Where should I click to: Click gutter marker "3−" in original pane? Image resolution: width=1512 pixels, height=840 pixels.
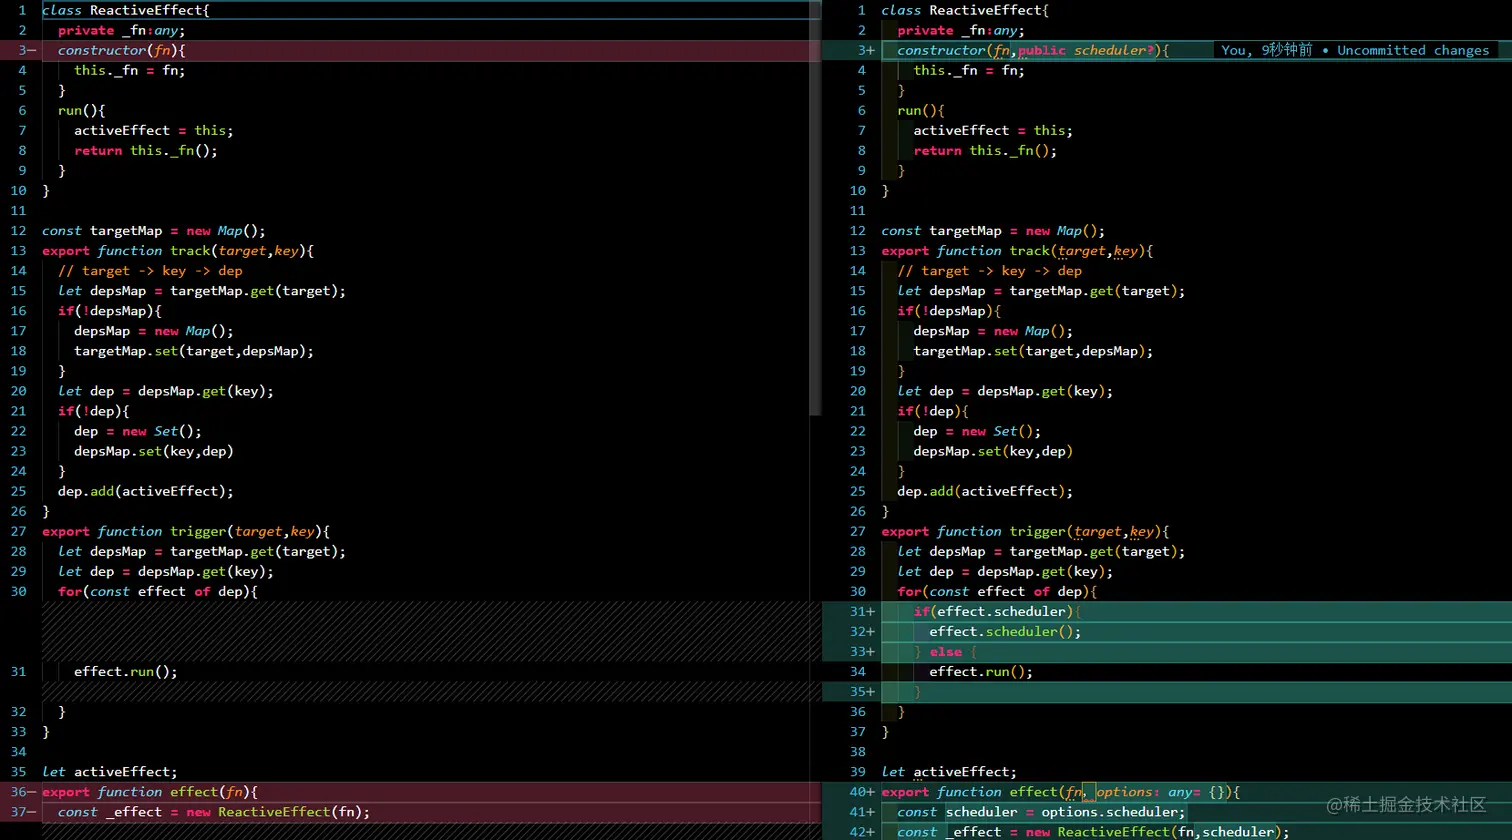(x=27, y=50)
